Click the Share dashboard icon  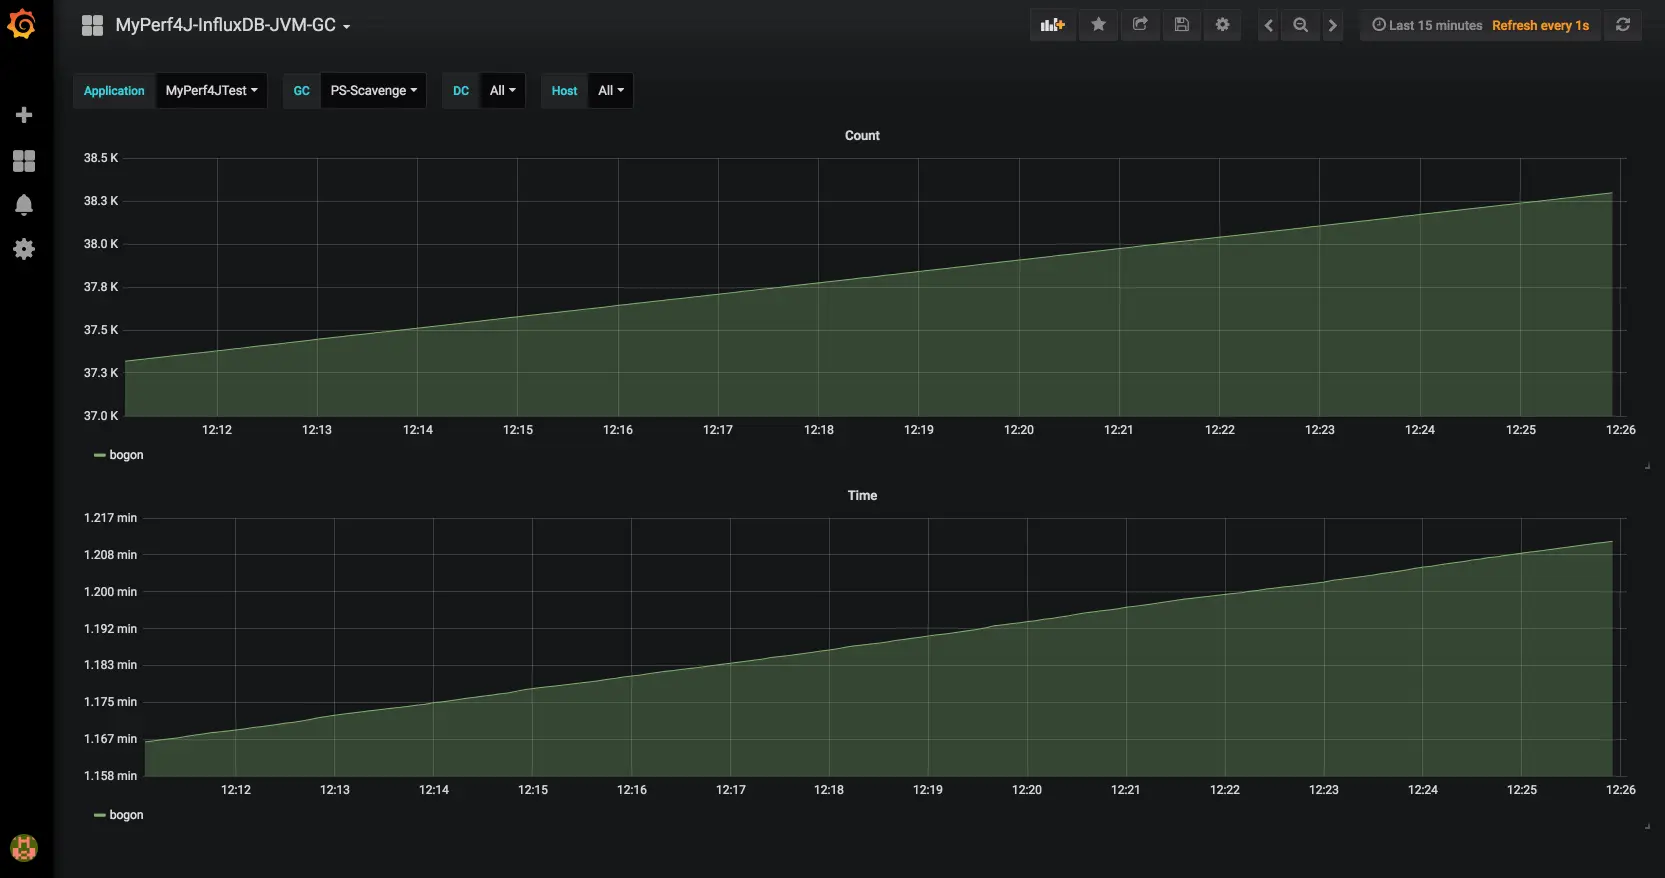pyautogui.click(x=1140, y=25)
